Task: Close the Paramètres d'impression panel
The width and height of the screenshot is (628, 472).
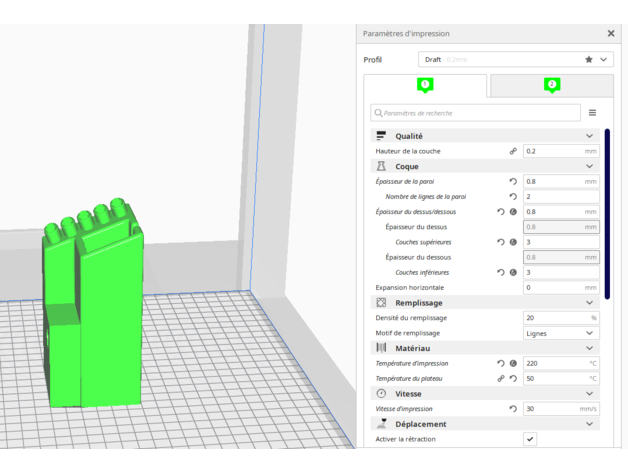Action: (610, 33)
